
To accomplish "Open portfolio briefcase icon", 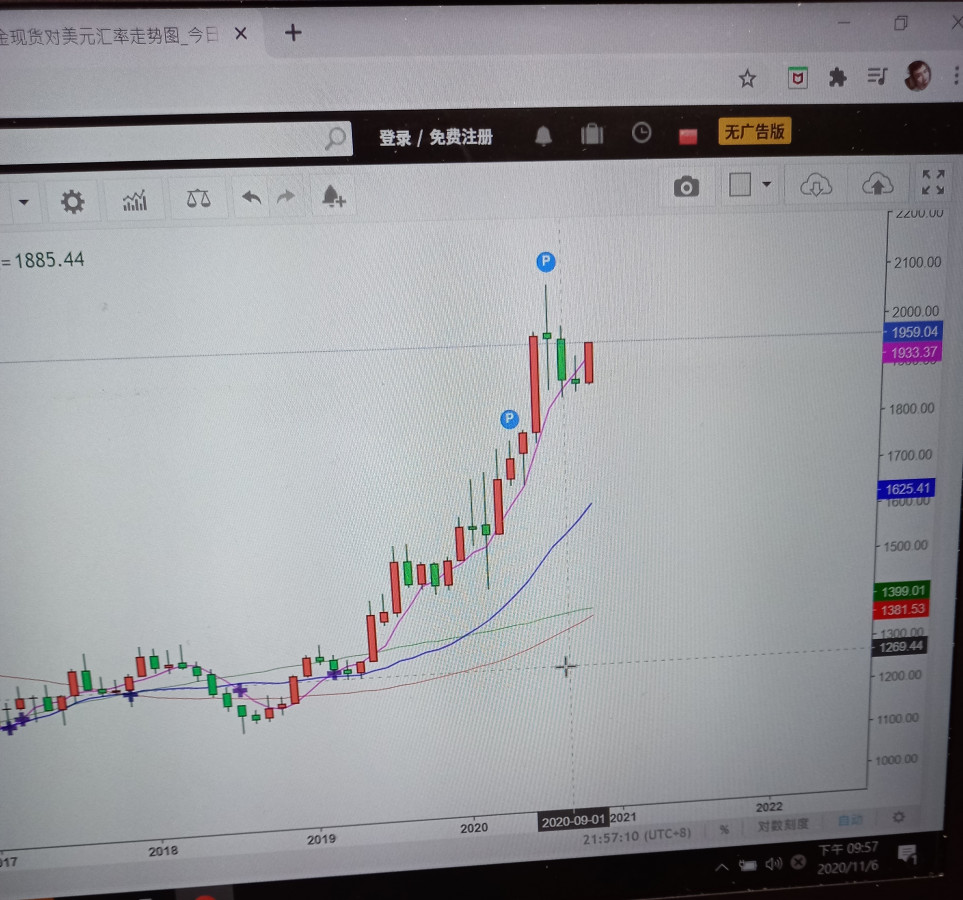I will (592, 133).
